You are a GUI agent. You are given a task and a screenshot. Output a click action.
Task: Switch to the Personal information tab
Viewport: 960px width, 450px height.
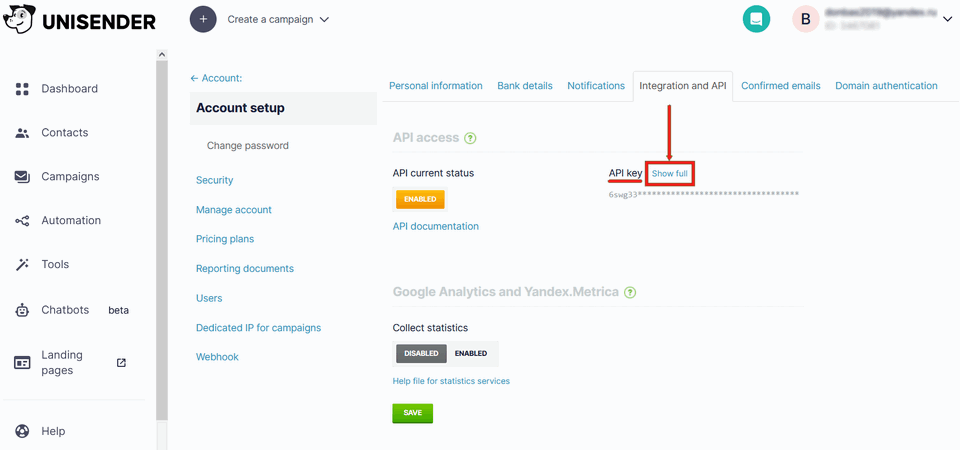click(x=435, y=86)
